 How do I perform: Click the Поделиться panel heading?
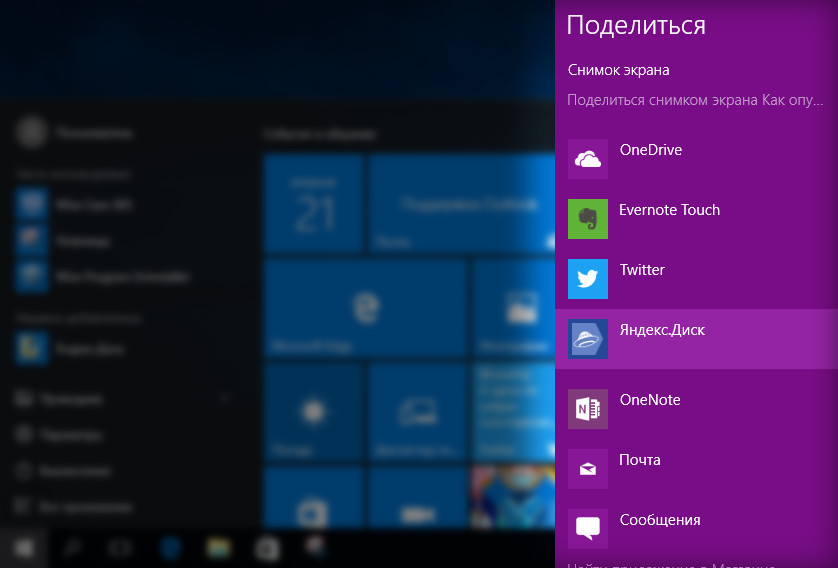(x=636, y=25)
